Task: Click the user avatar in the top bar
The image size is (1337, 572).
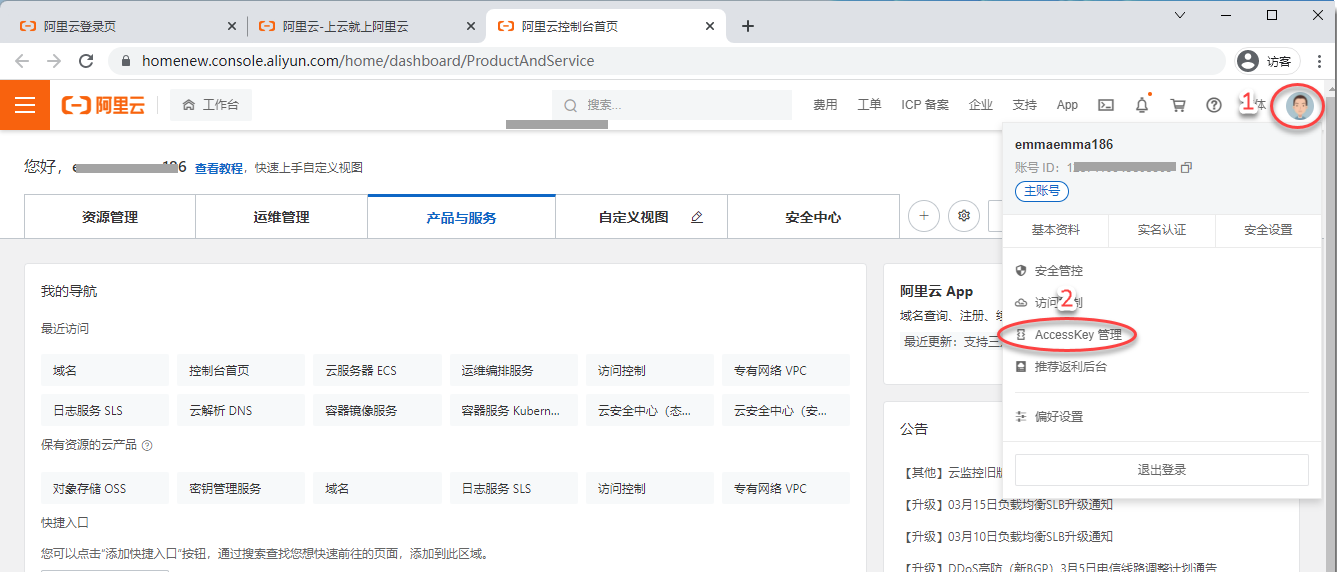Action: pos(1299,105)
